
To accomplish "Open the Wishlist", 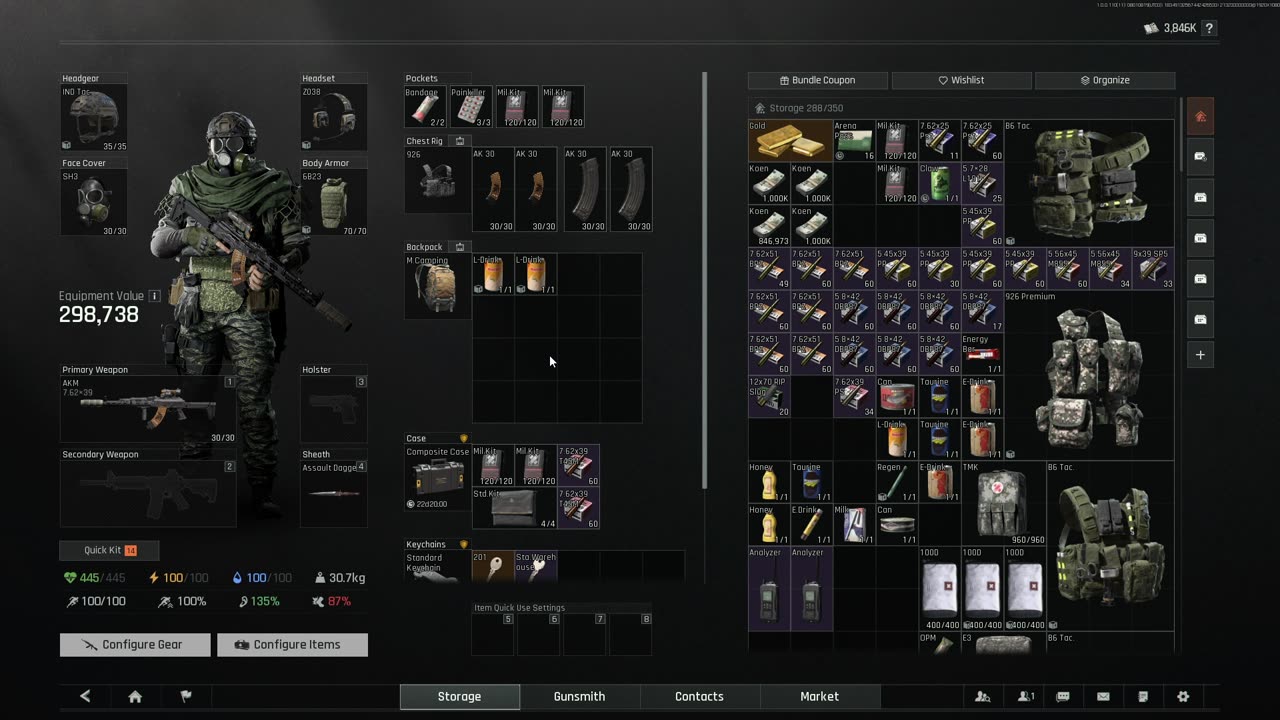I will pos(961,80).
